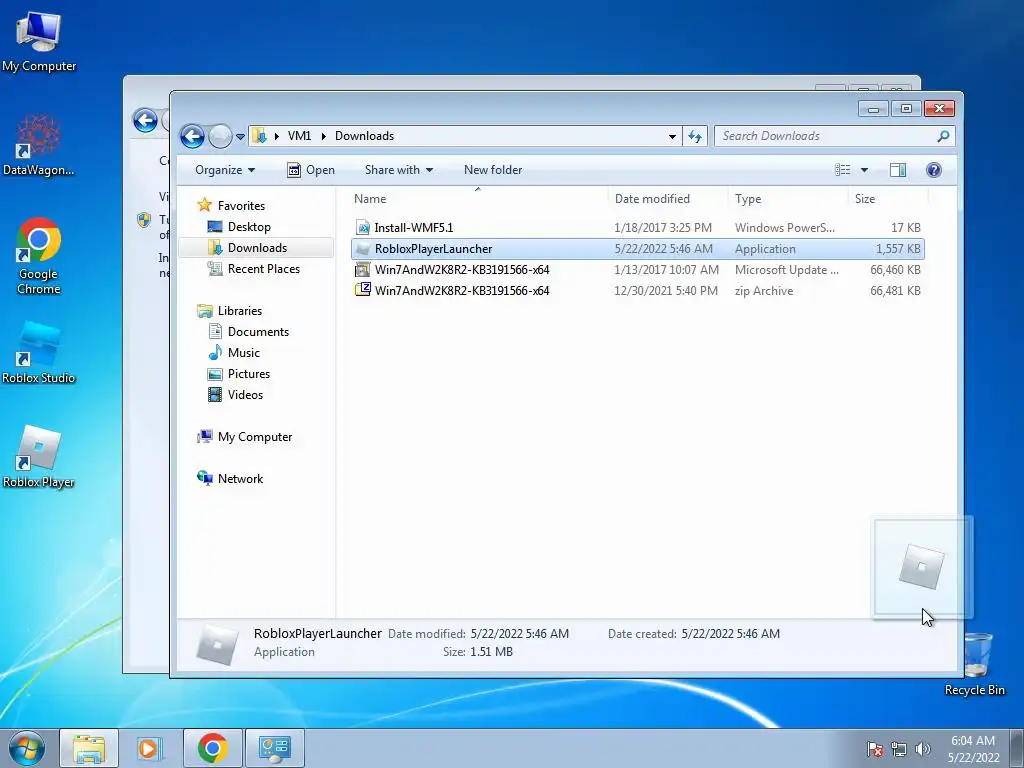1024x768 pixels.
Task: Click VM1 breadcrumb in address bar
Action: coord(299,136)
